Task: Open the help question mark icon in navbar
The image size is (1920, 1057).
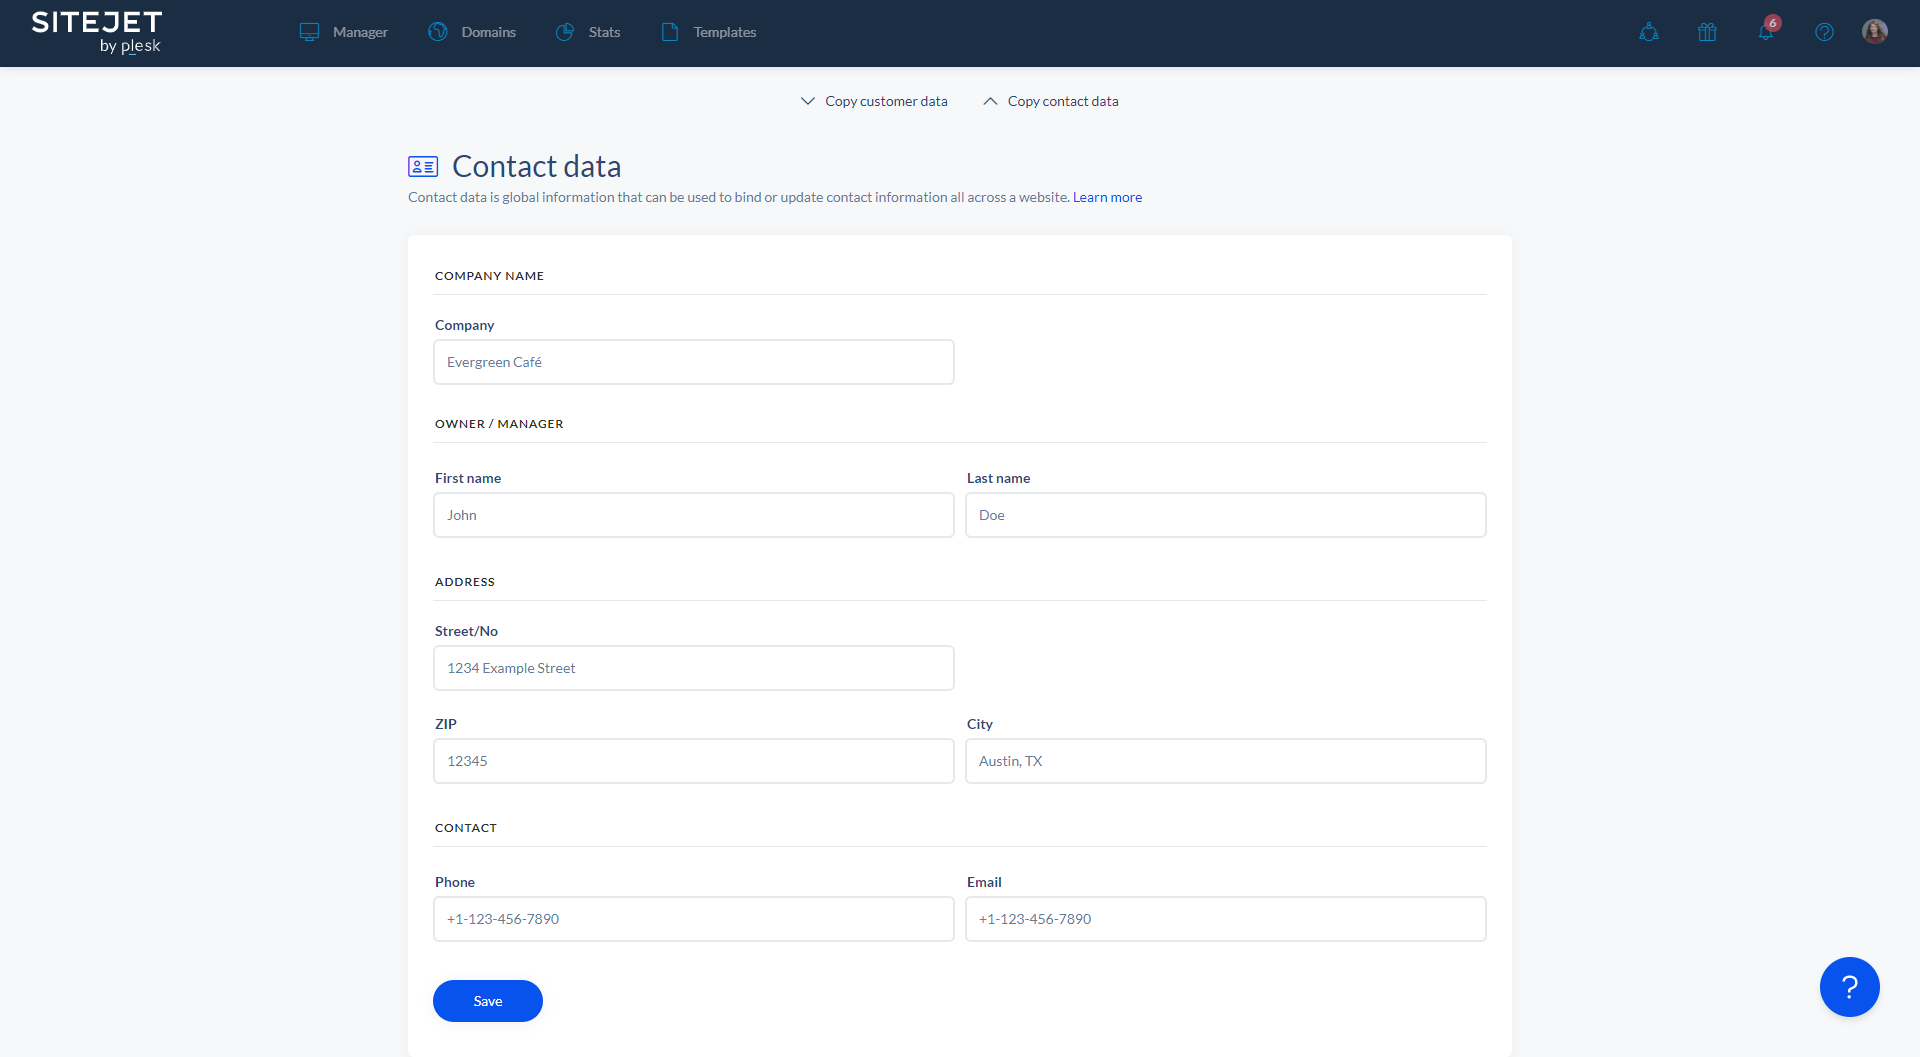Action: (x=1824, y=32)
